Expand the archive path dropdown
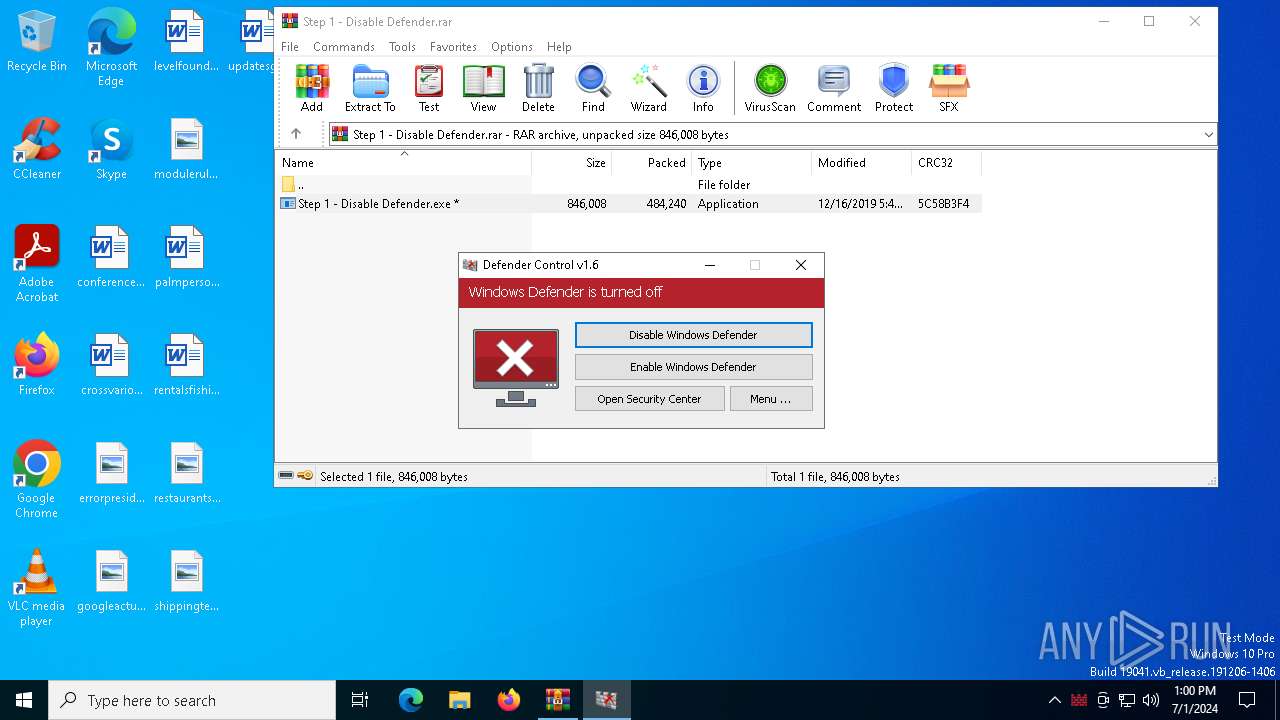The width and height of the screenshot is (1280, 720). 1208,134
